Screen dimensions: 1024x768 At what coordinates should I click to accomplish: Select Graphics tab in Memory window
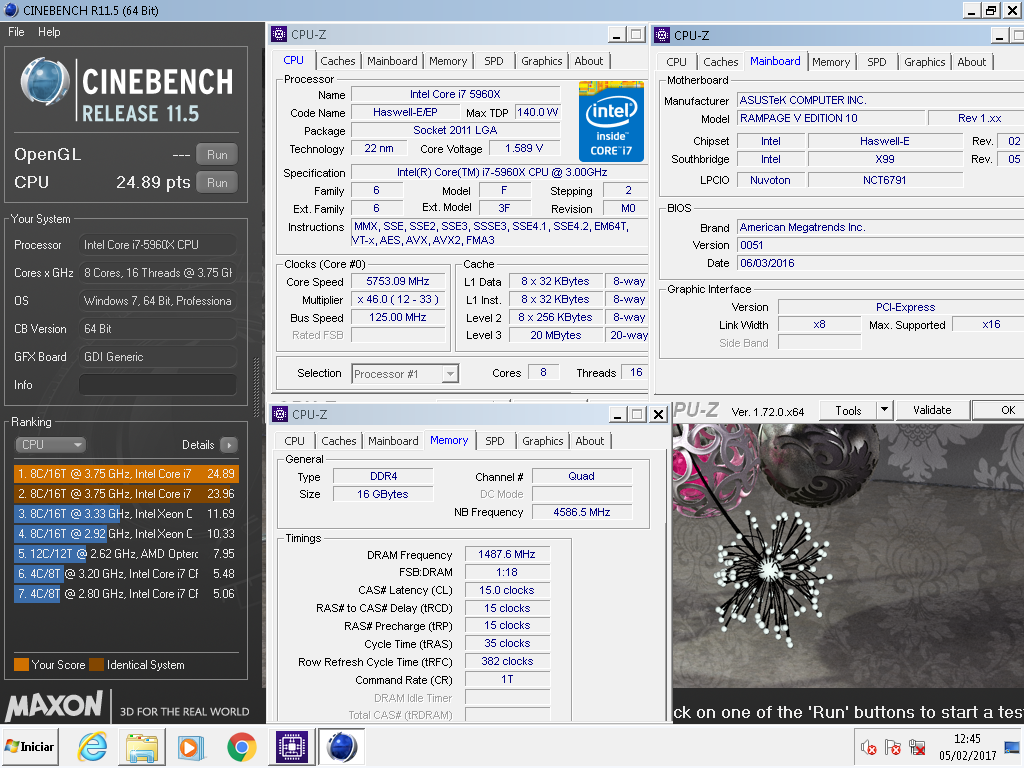(543, 441)
